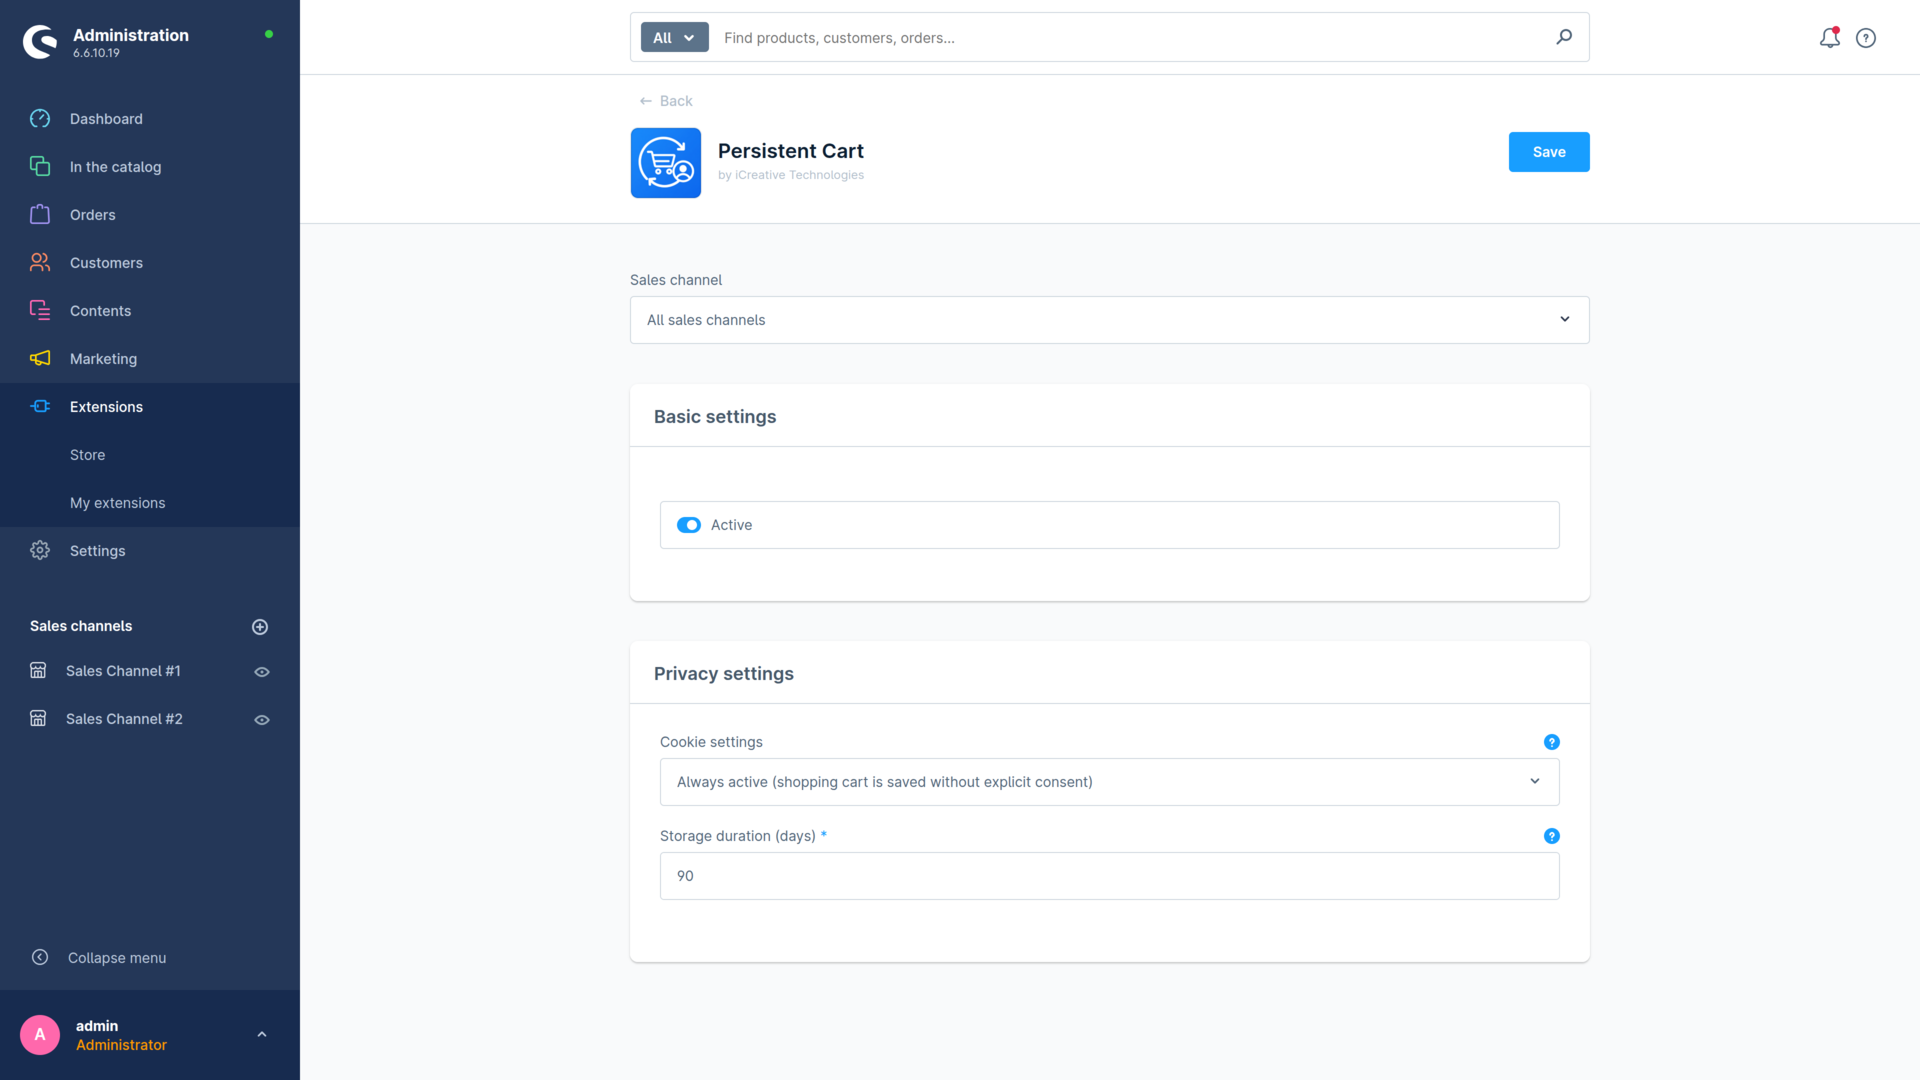The width and height of the screenshot is (1920, 1080).
Task: Click the Storage duration days field
Action: click(1109, 876)
